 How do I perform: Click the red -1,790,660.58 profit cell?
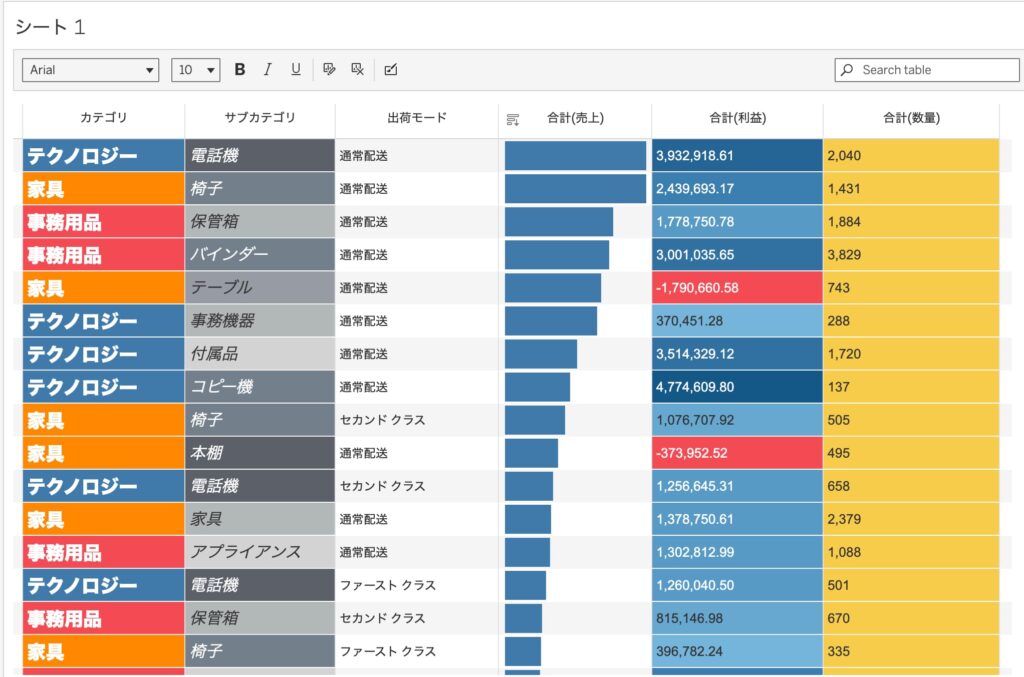click(737, 288)
